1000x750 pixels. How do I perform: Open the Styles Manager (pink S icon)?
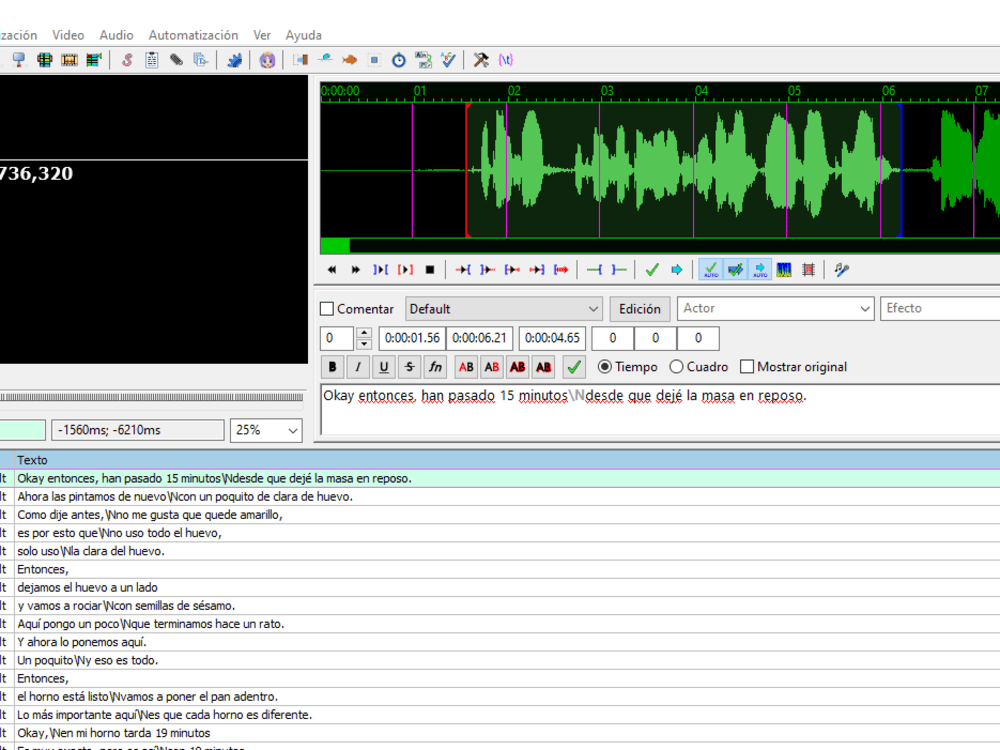click(127, 60)
